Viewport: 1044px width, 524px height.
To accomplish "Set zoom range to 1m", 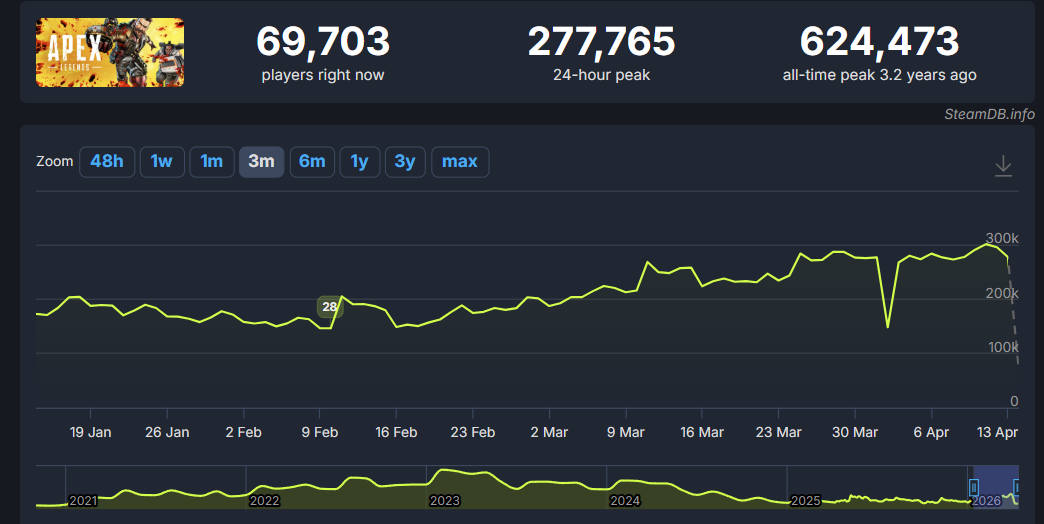I will tap(212, 162).
